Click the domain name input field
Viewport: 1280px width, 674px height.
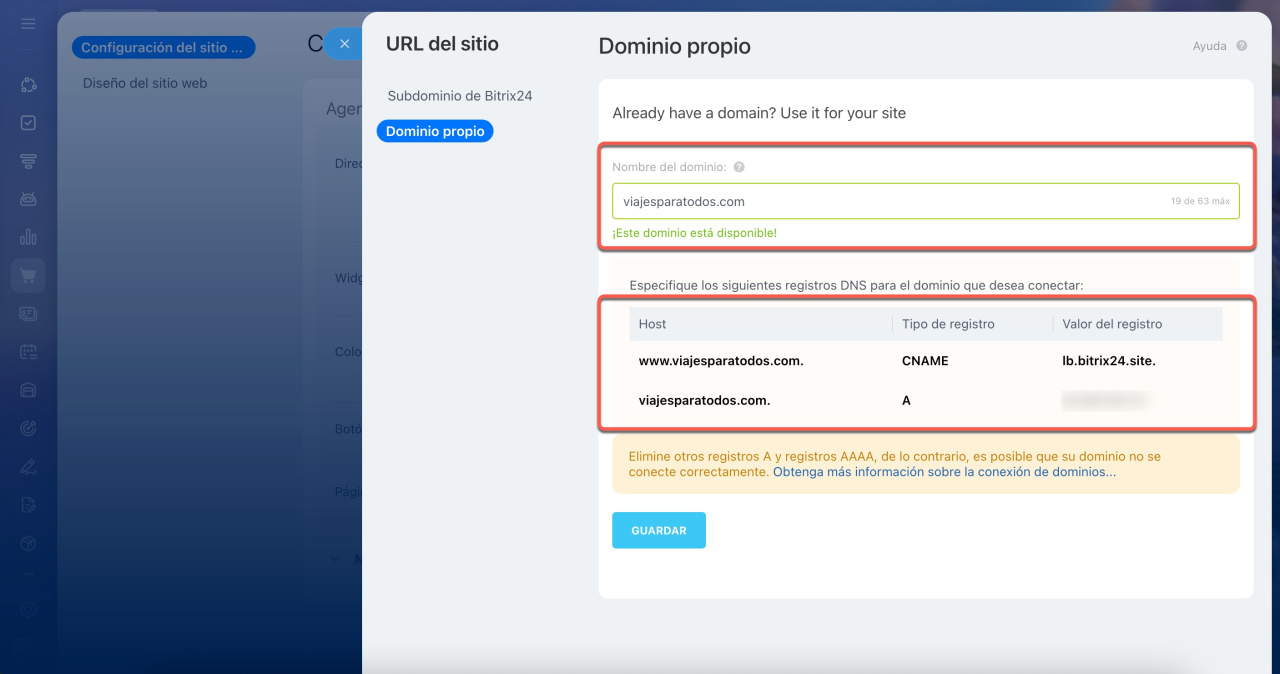(x=890, y=201)
